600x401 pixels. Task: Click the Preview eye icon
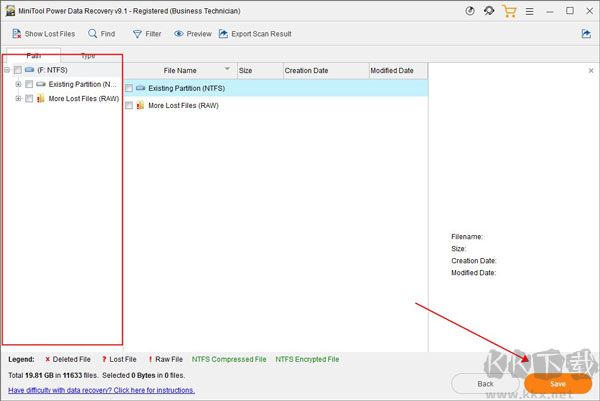pos(178,34)
